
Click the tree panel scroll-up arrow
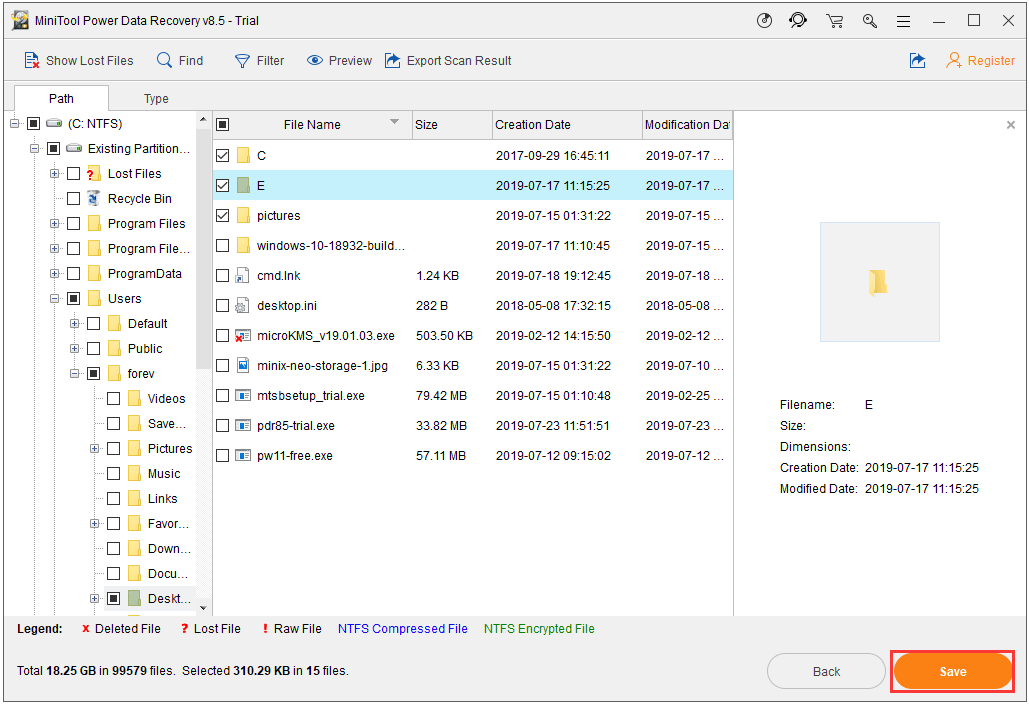[203, 119]
